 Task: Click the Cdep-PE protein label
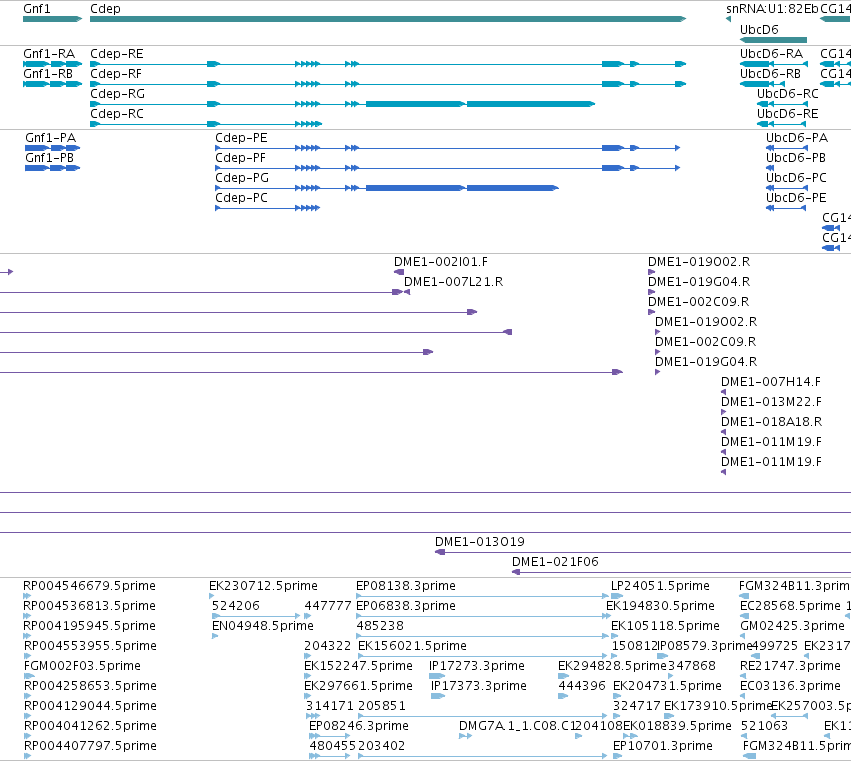242,138
